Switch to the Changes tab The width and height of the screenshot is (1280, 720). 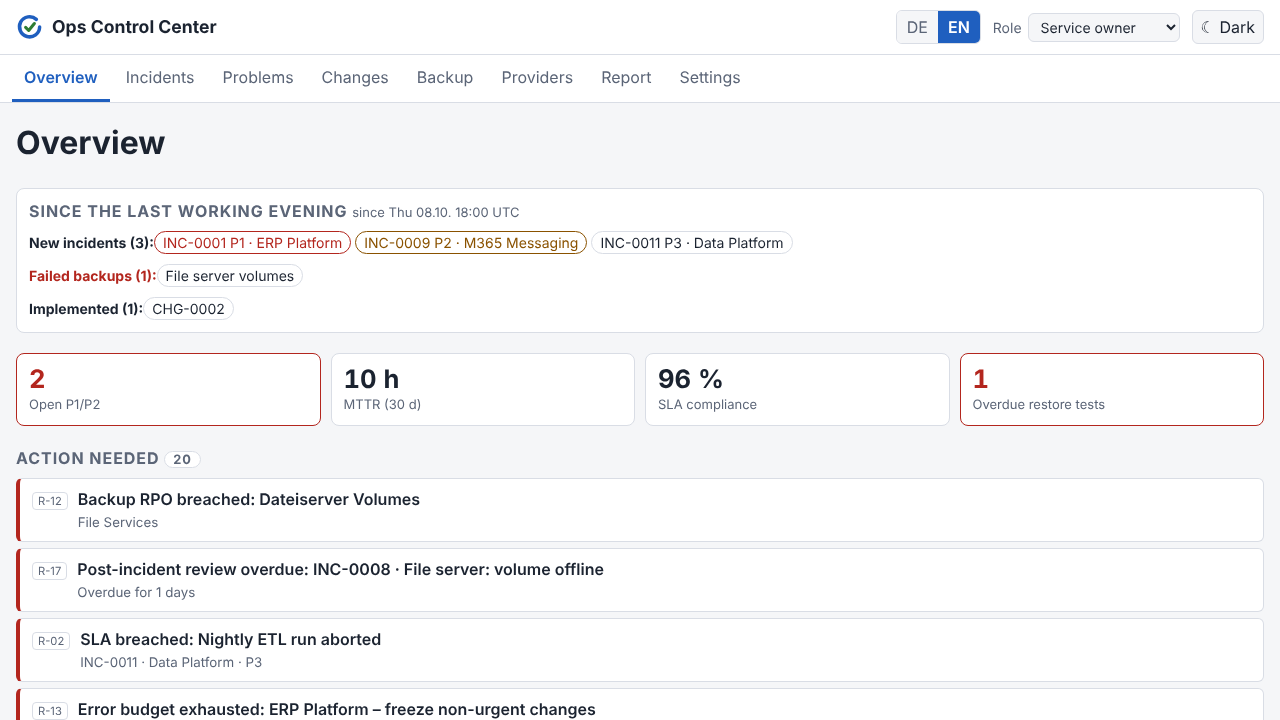point(355,77)
